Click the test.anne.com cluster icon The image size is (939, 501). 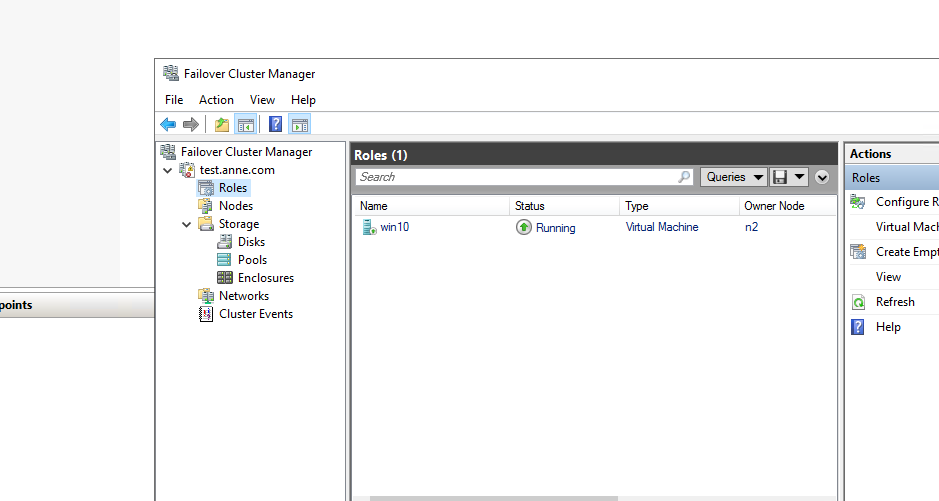point(187,170)
